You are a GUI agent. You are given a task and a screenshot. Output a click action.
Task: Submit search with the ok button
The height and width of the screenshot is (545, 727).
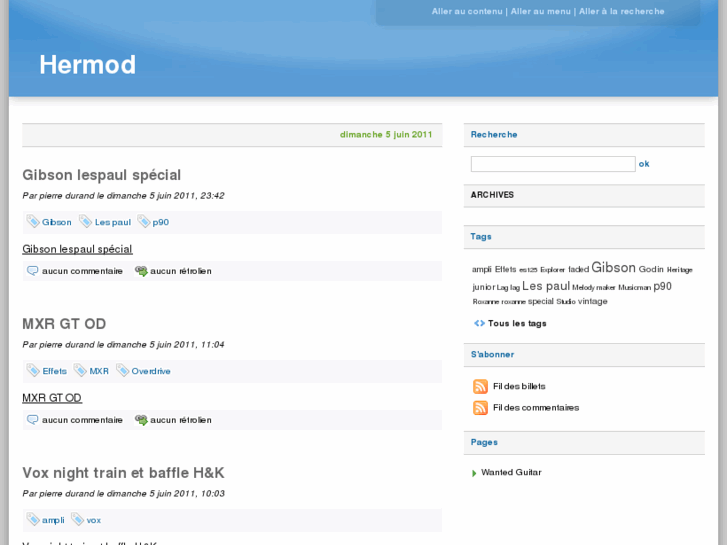click(x=644, y=164)
